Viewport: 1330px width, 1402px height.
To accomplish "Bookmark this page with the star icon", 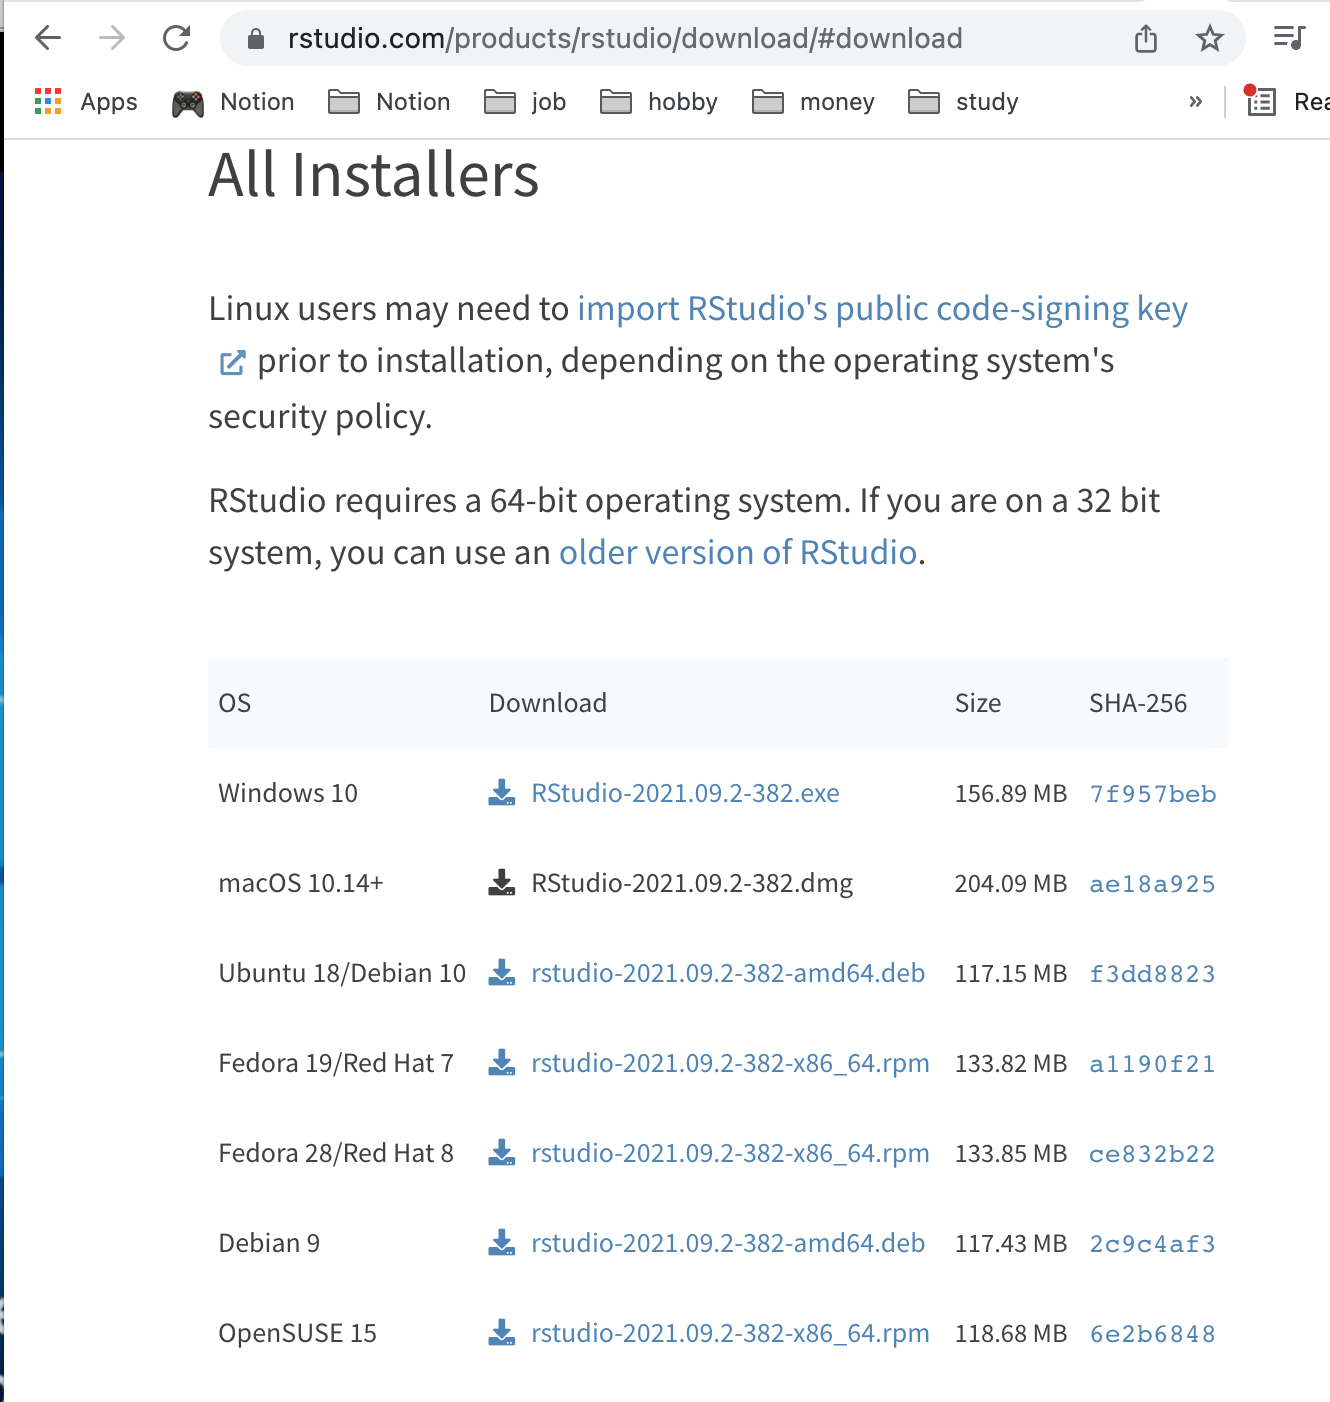I will click(1210, 39).
